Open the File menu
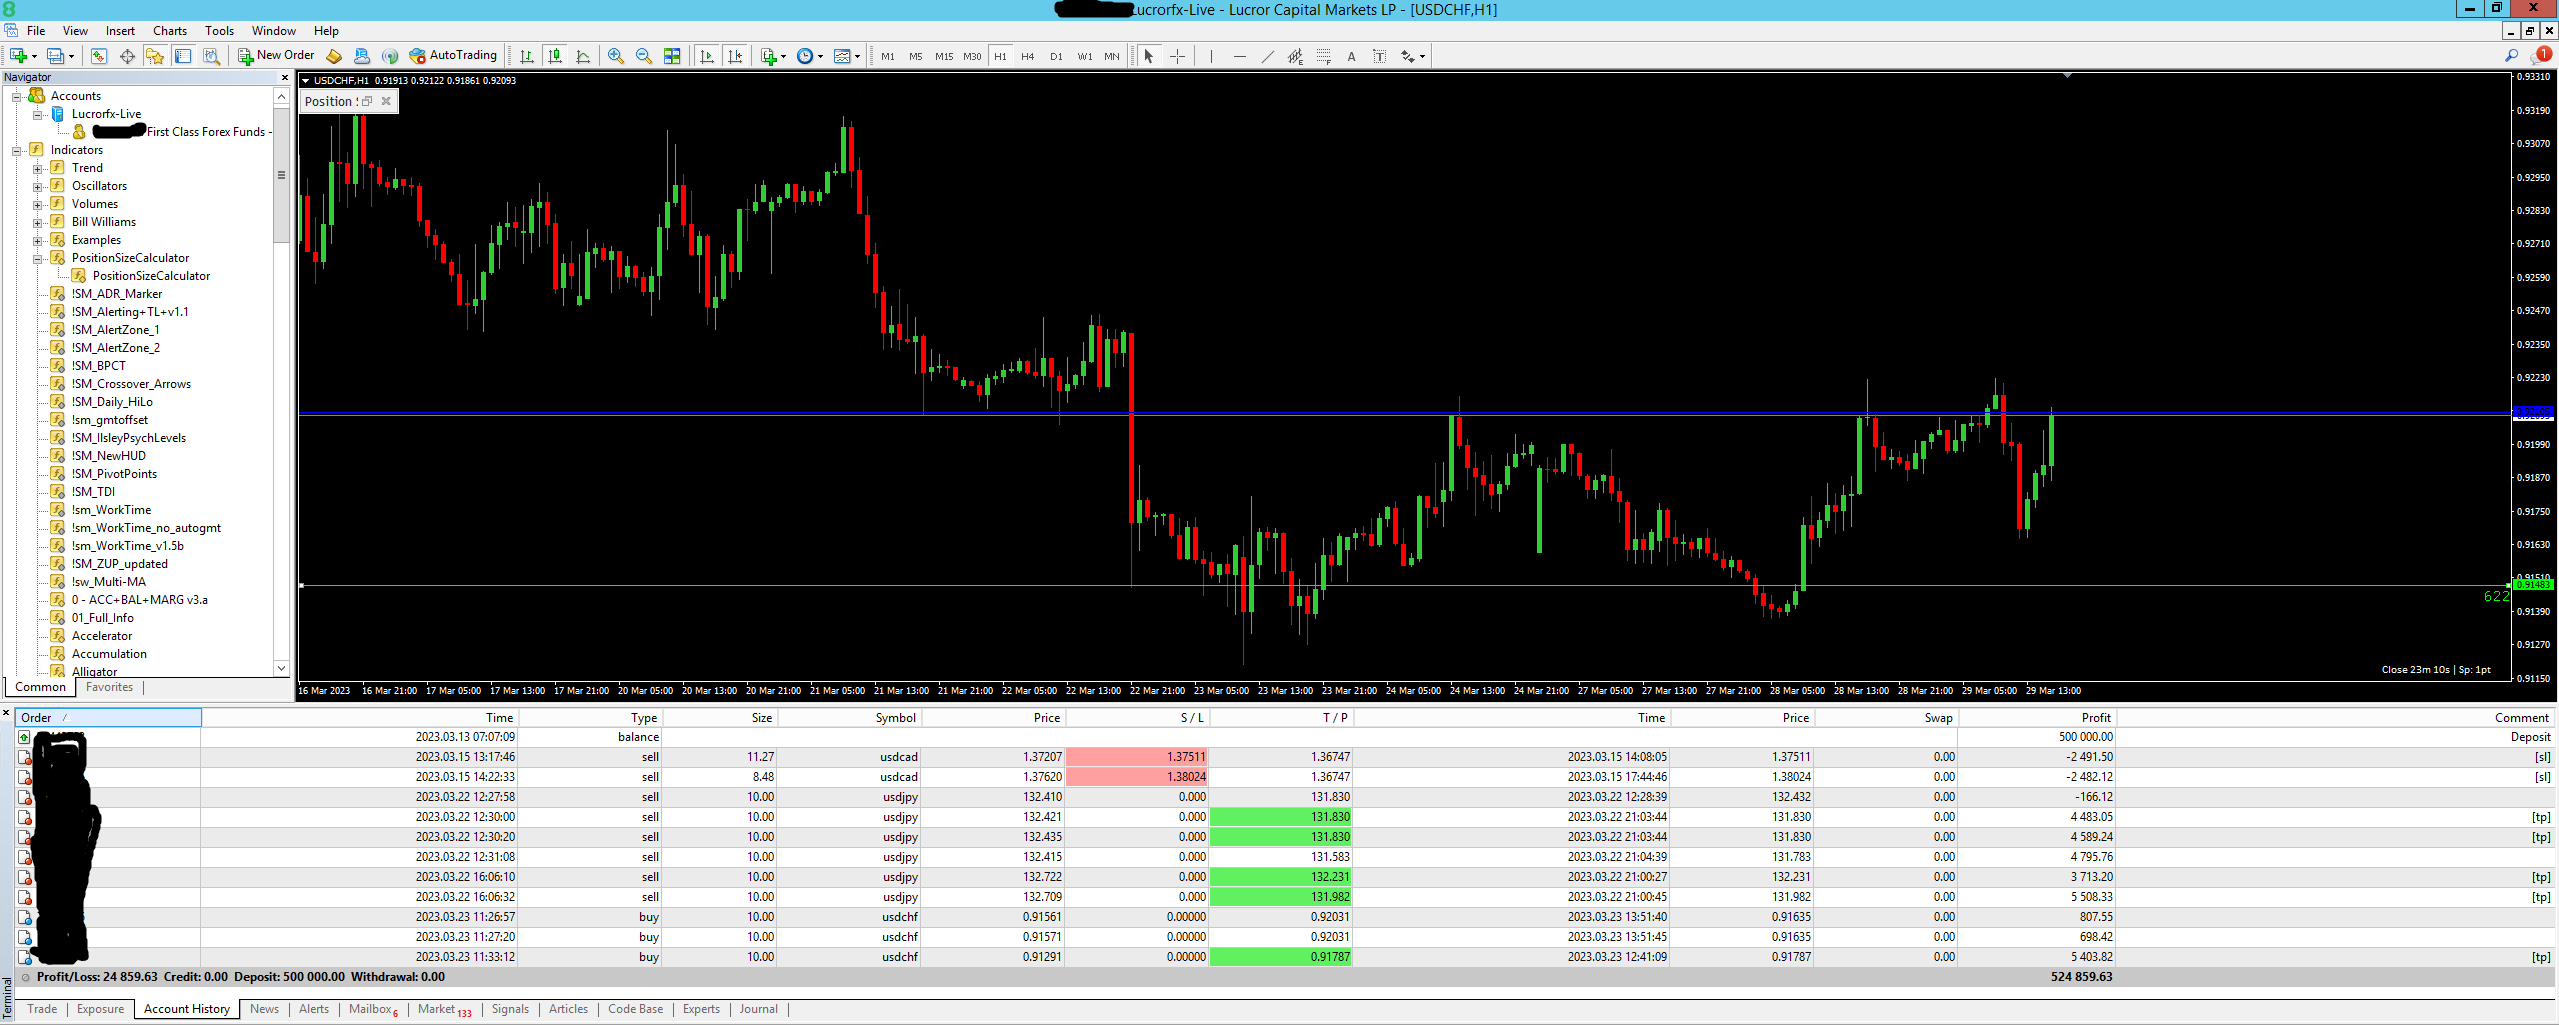Viewport: 2559px width, 1026px height. point(36,30)
